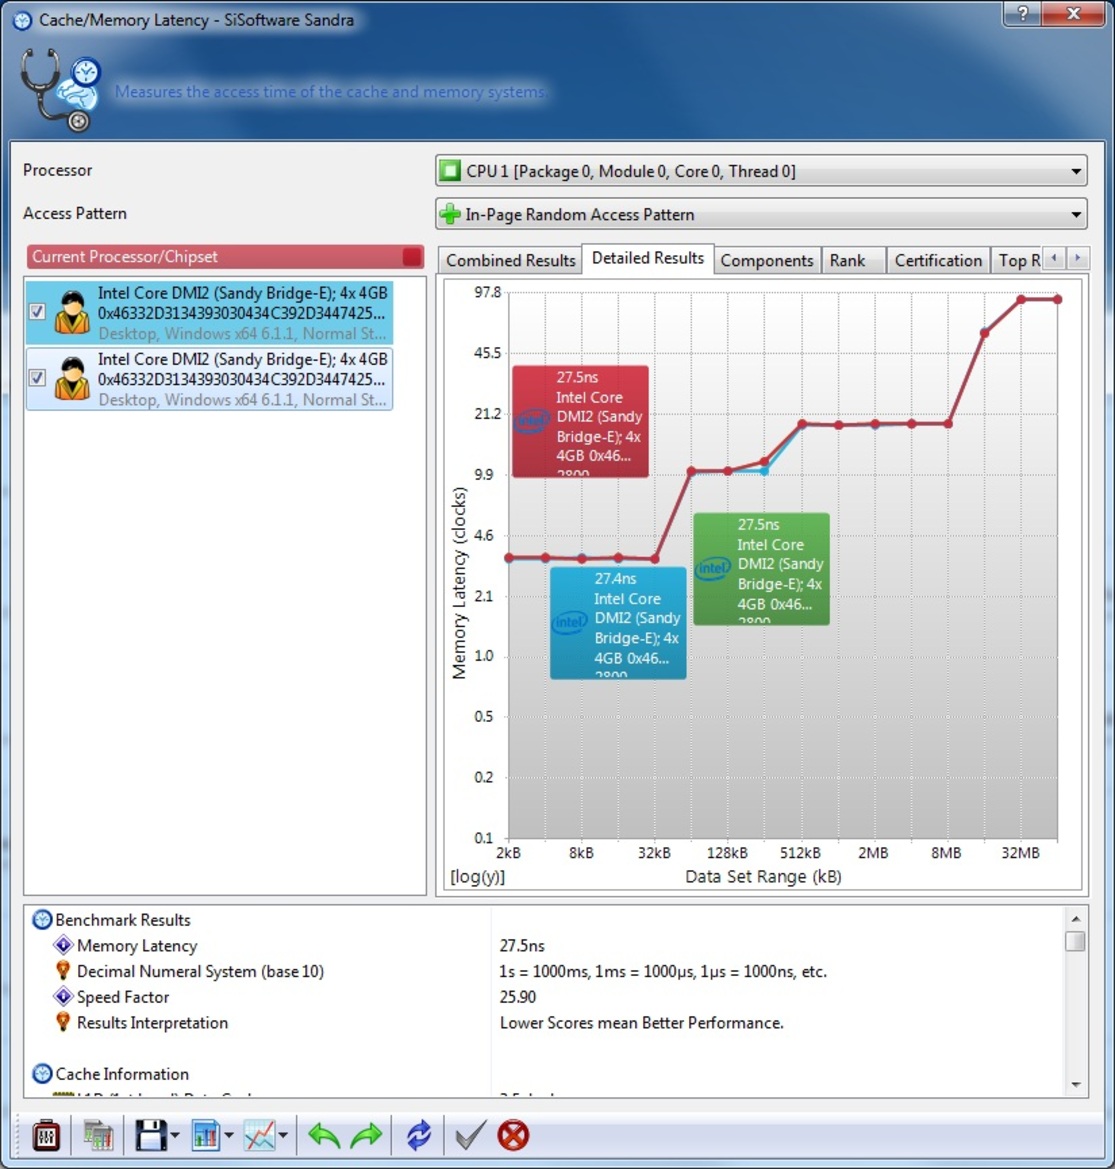Click the results panel scroll down arrow
Viewport: 1115px width, 1169px height.
coord(1075,1085)
